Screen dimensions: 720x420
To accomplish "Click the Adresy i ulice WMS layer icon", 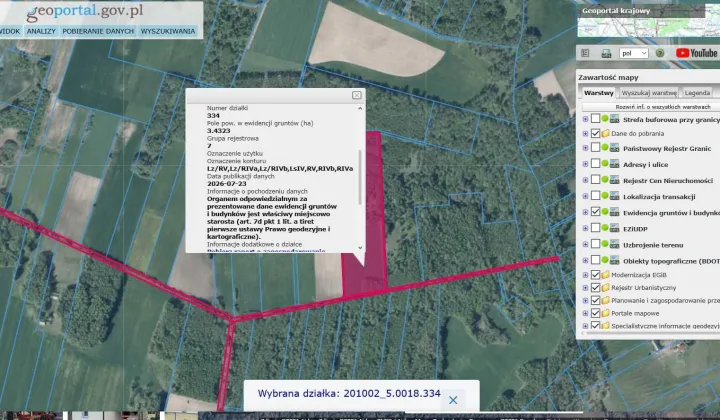I will (x=614, y=164).
